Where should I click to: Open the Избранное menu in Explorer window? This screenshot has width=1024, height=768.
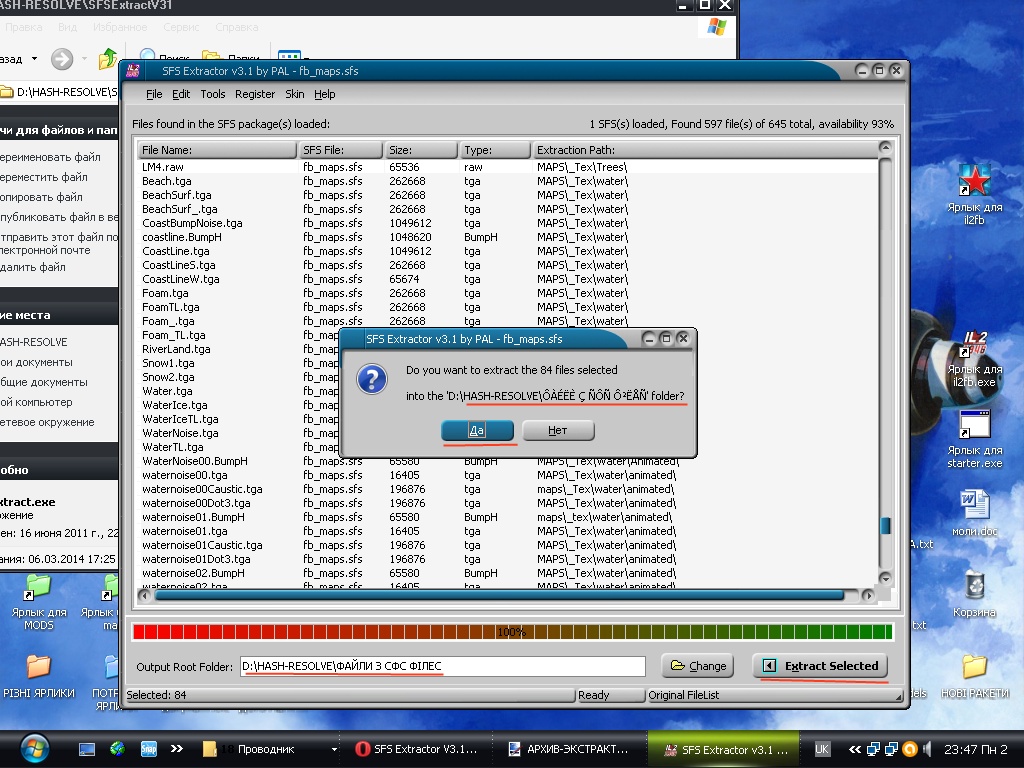[120, 27]
